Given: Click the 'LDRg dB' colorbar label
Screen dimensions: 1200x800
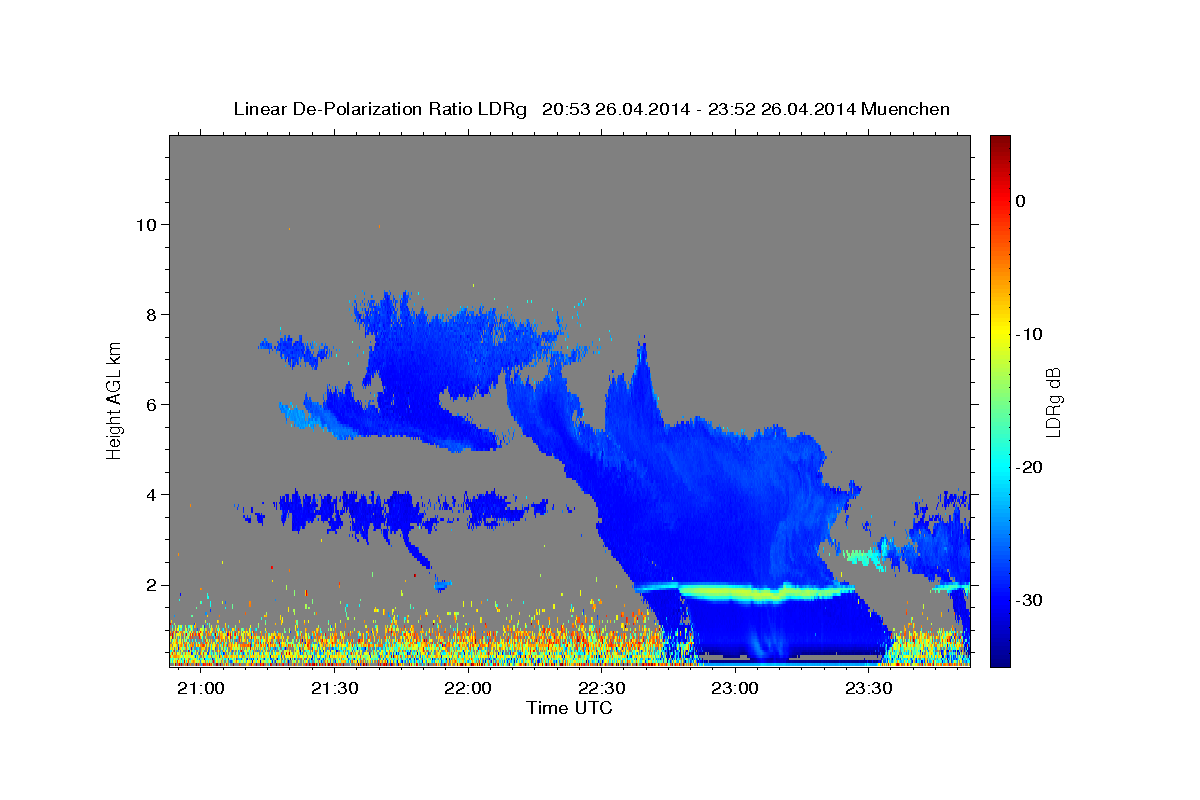Looking at the screenshot, I should coord(1052,402).
